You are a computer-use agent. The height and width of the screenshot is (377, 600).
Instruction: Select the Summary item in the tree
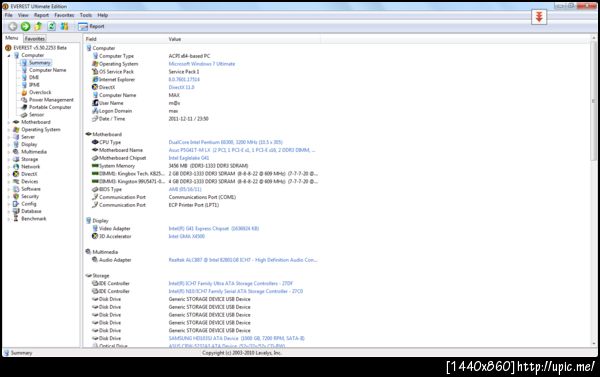click(x=39, y=63)
